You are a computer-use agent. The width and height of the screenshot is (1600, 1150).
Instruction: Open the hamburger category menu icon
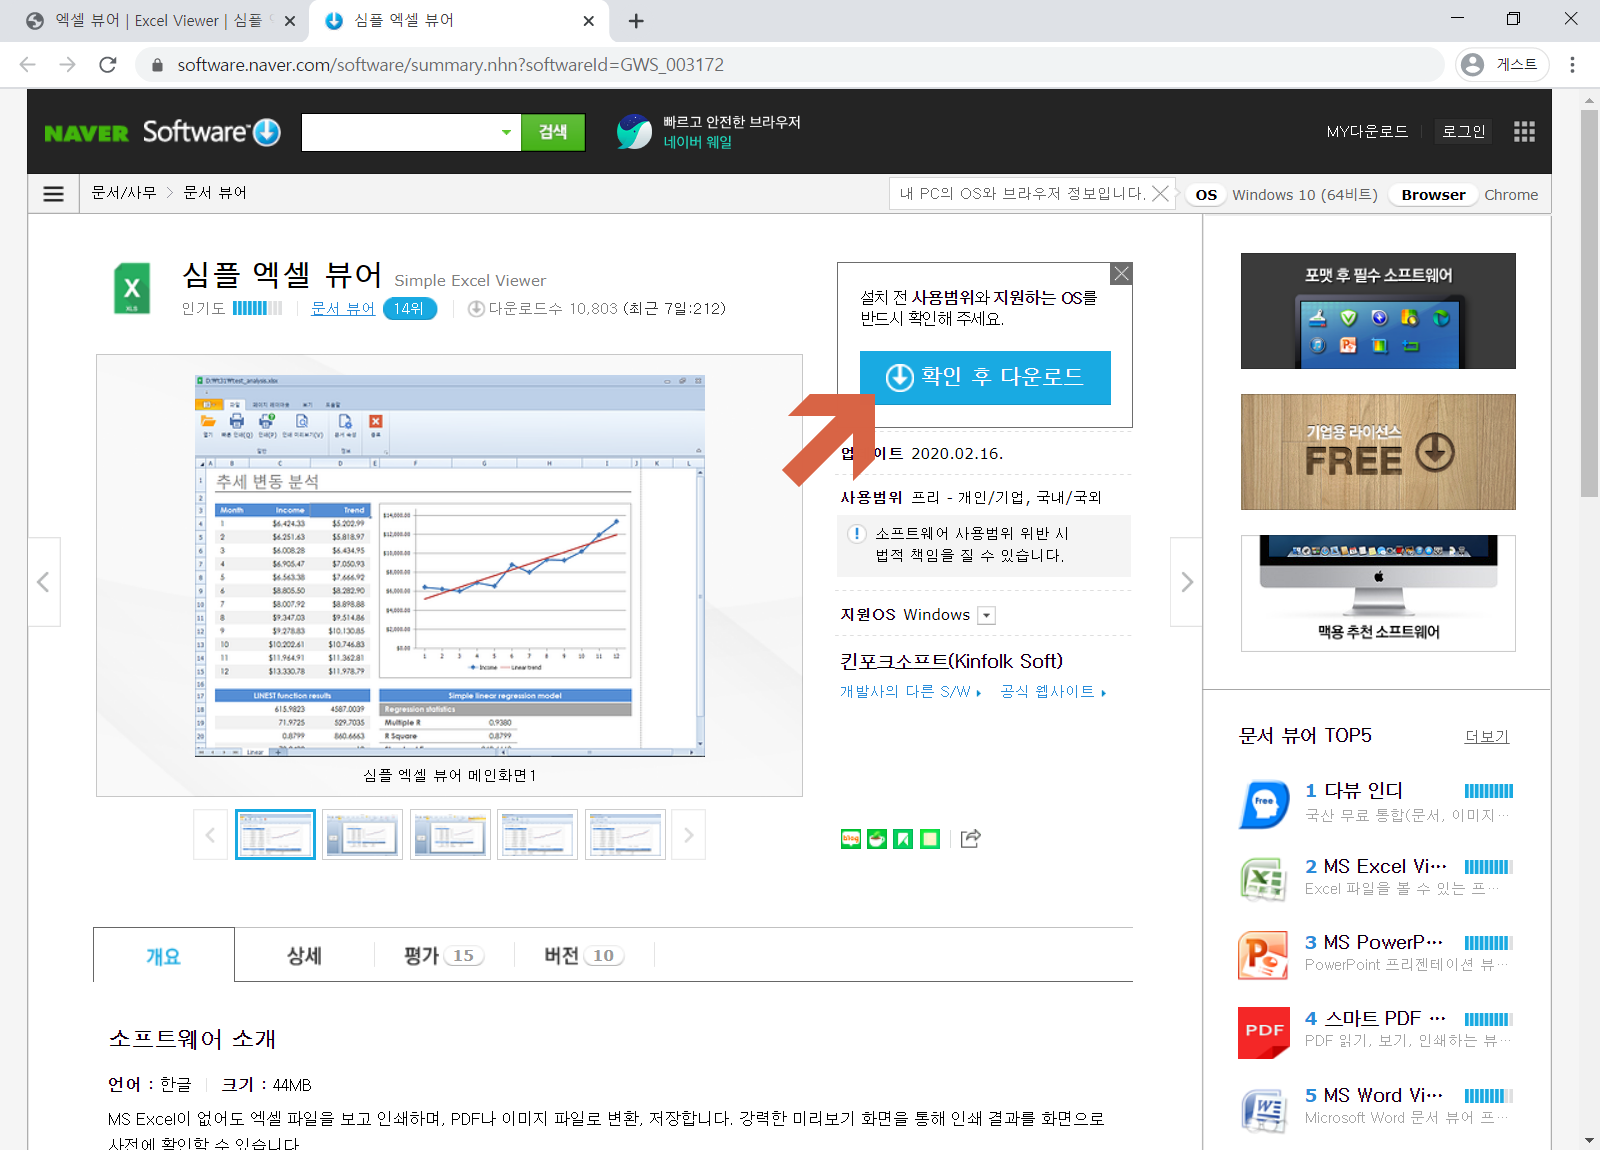click(x=54, y=194)
